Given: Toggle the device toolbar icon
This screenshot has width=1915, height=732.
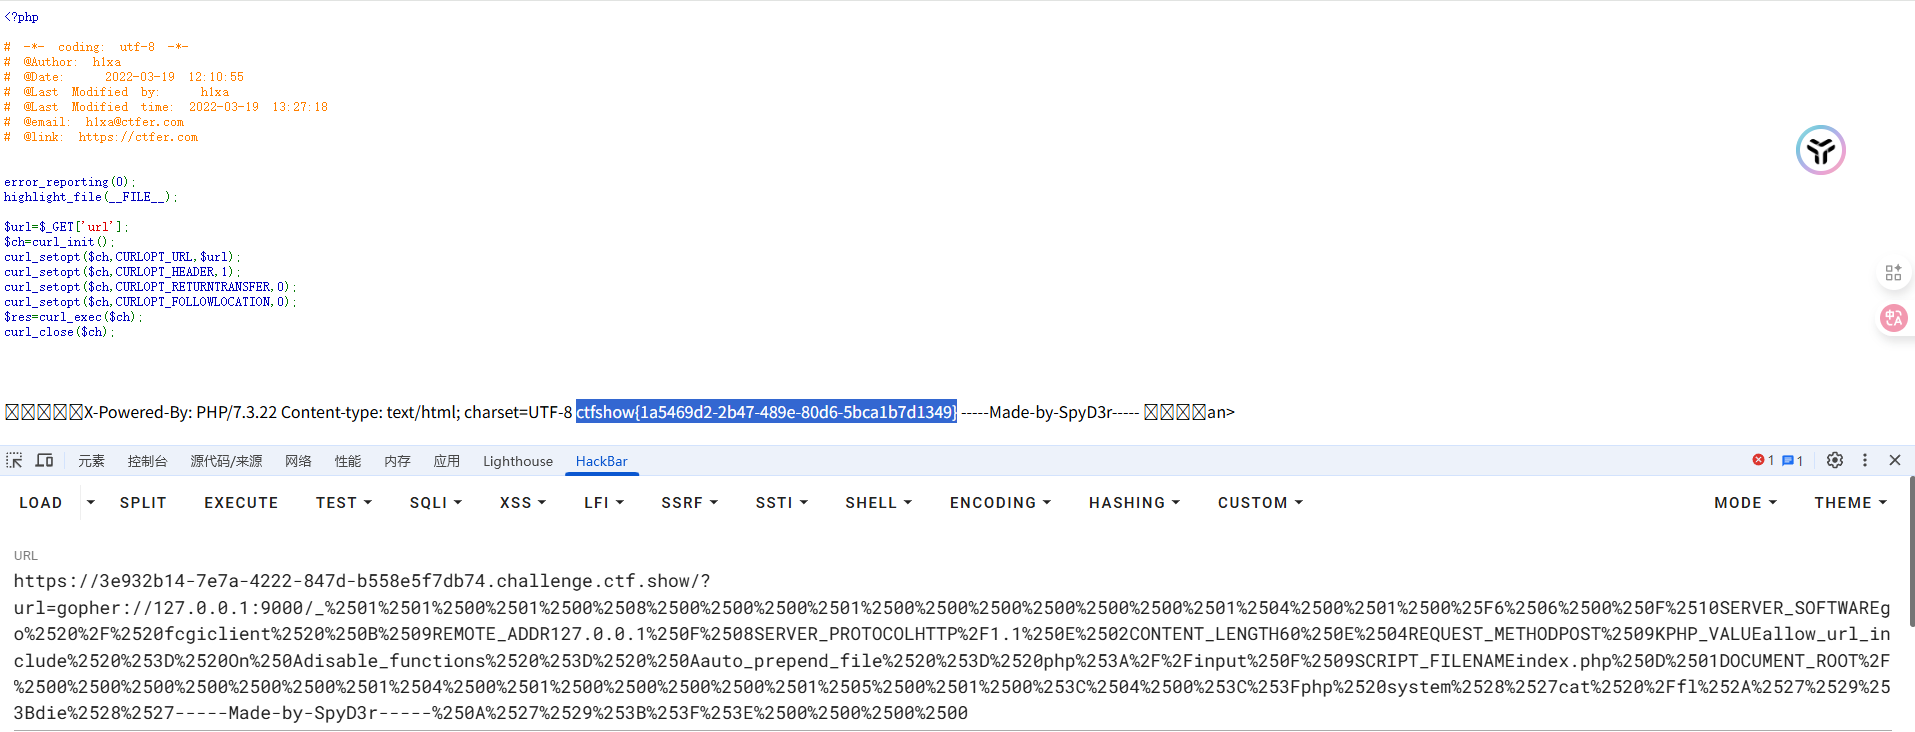Looking at the screenshot, I should pos(44,460).
